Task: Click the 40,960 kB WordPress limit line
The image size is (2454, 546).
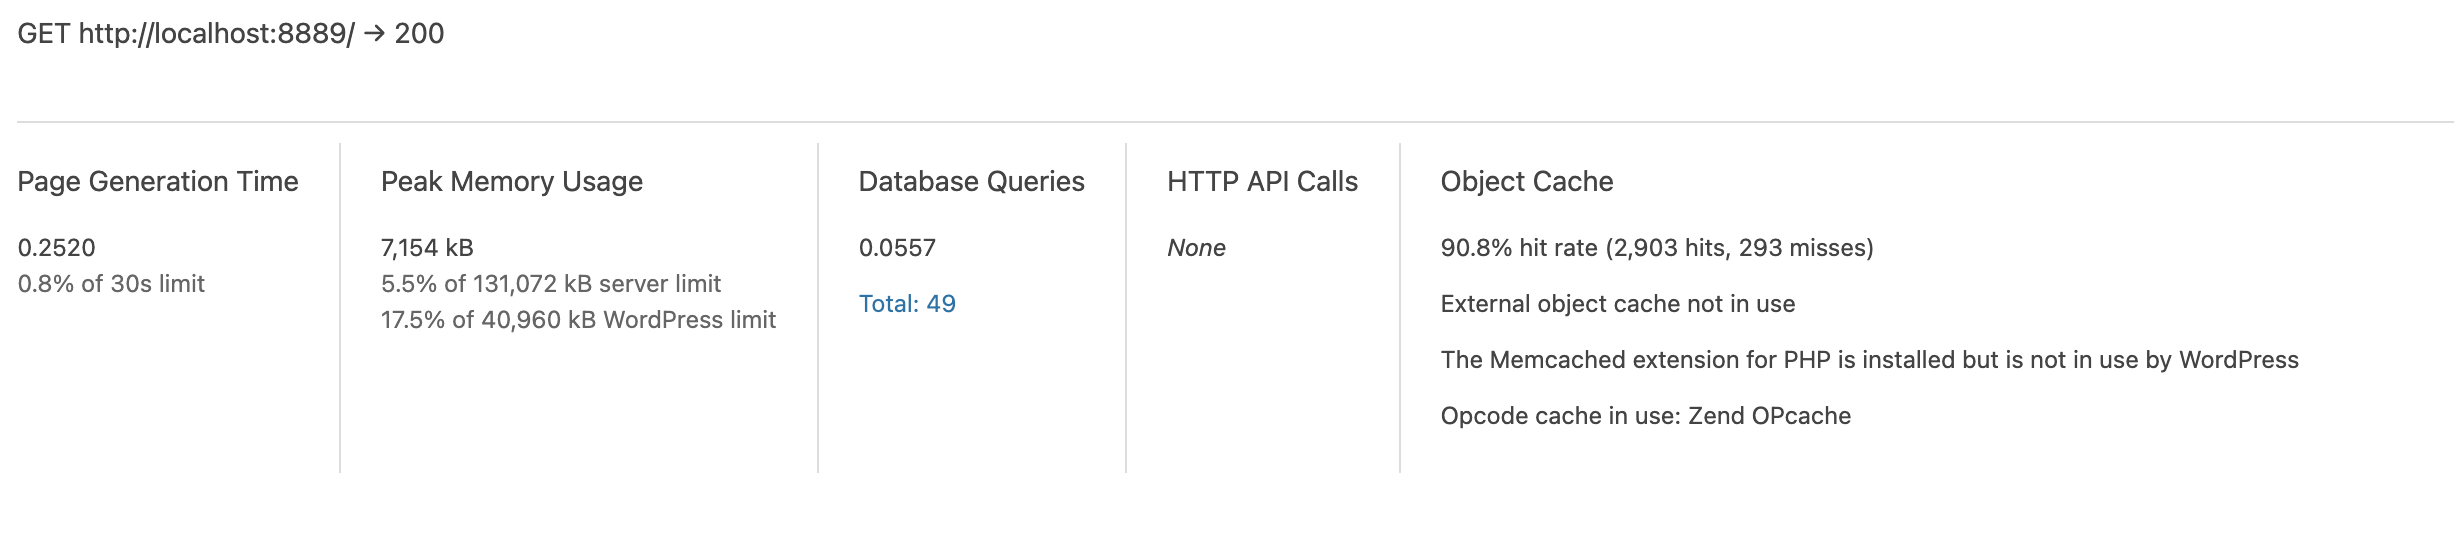Action: pyautogui.click(x=578, y=320)
